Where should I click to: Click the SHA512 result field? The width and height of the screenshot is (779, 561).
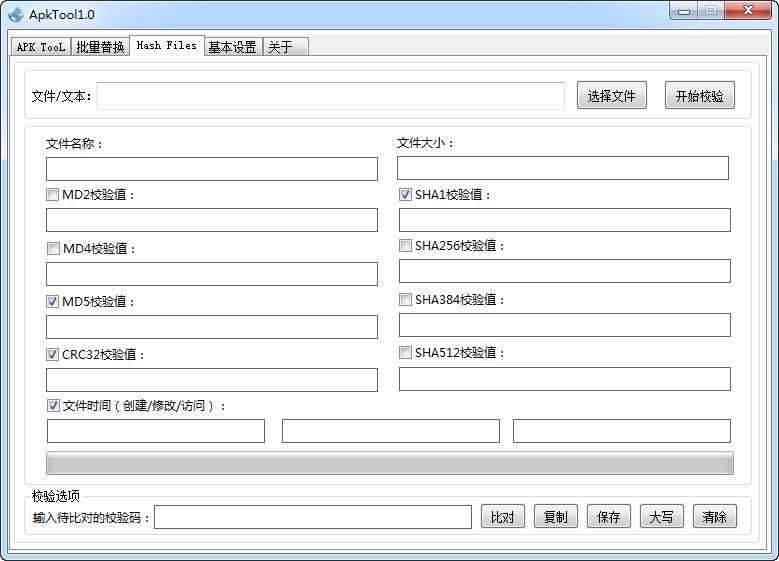(565, 379)
